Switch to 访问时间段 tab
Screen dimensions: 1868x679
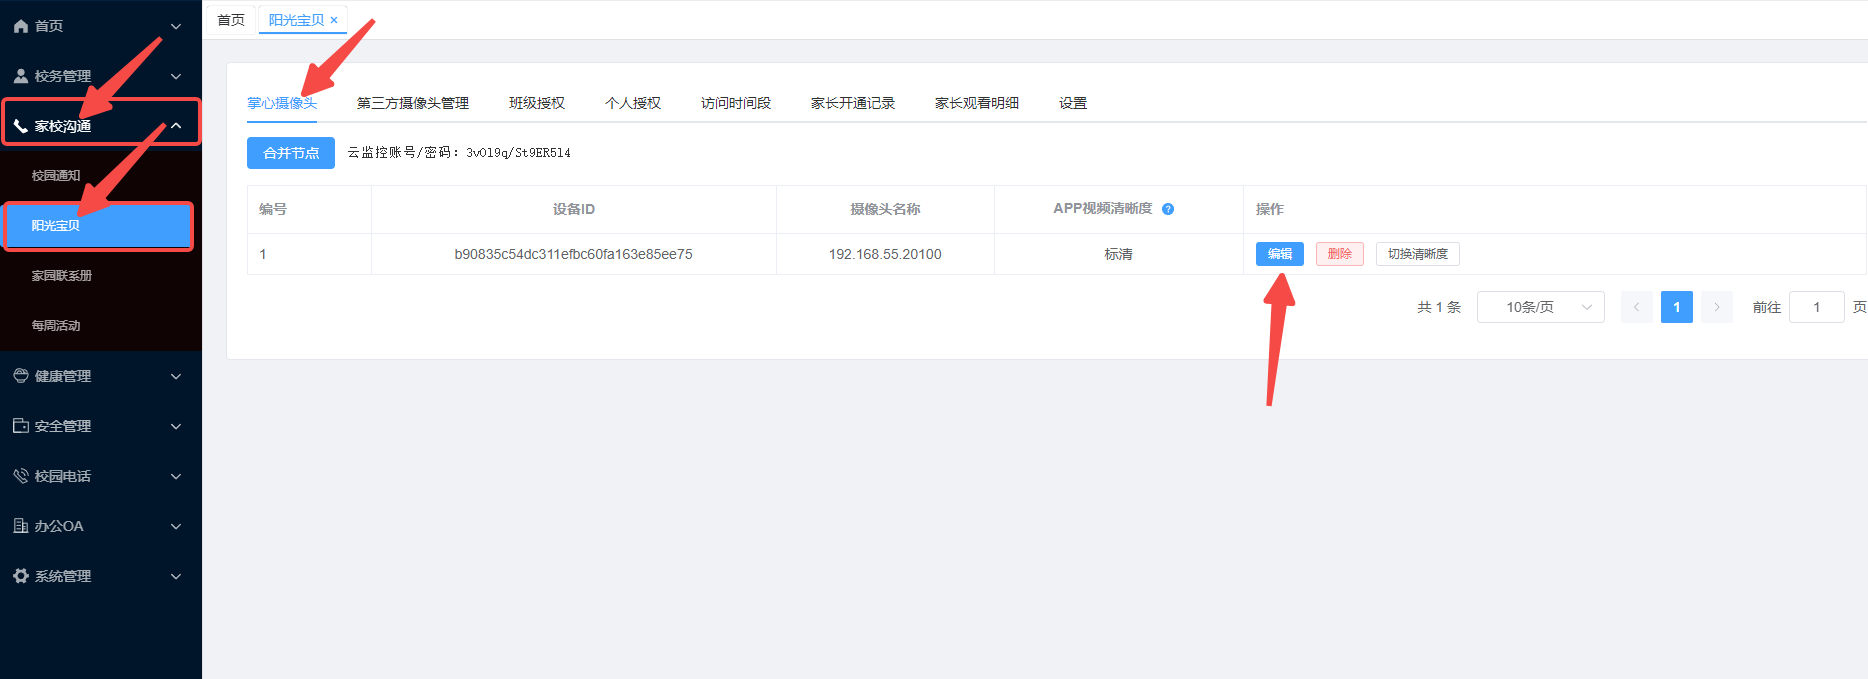pyautogui.click(x=736, y=103)
